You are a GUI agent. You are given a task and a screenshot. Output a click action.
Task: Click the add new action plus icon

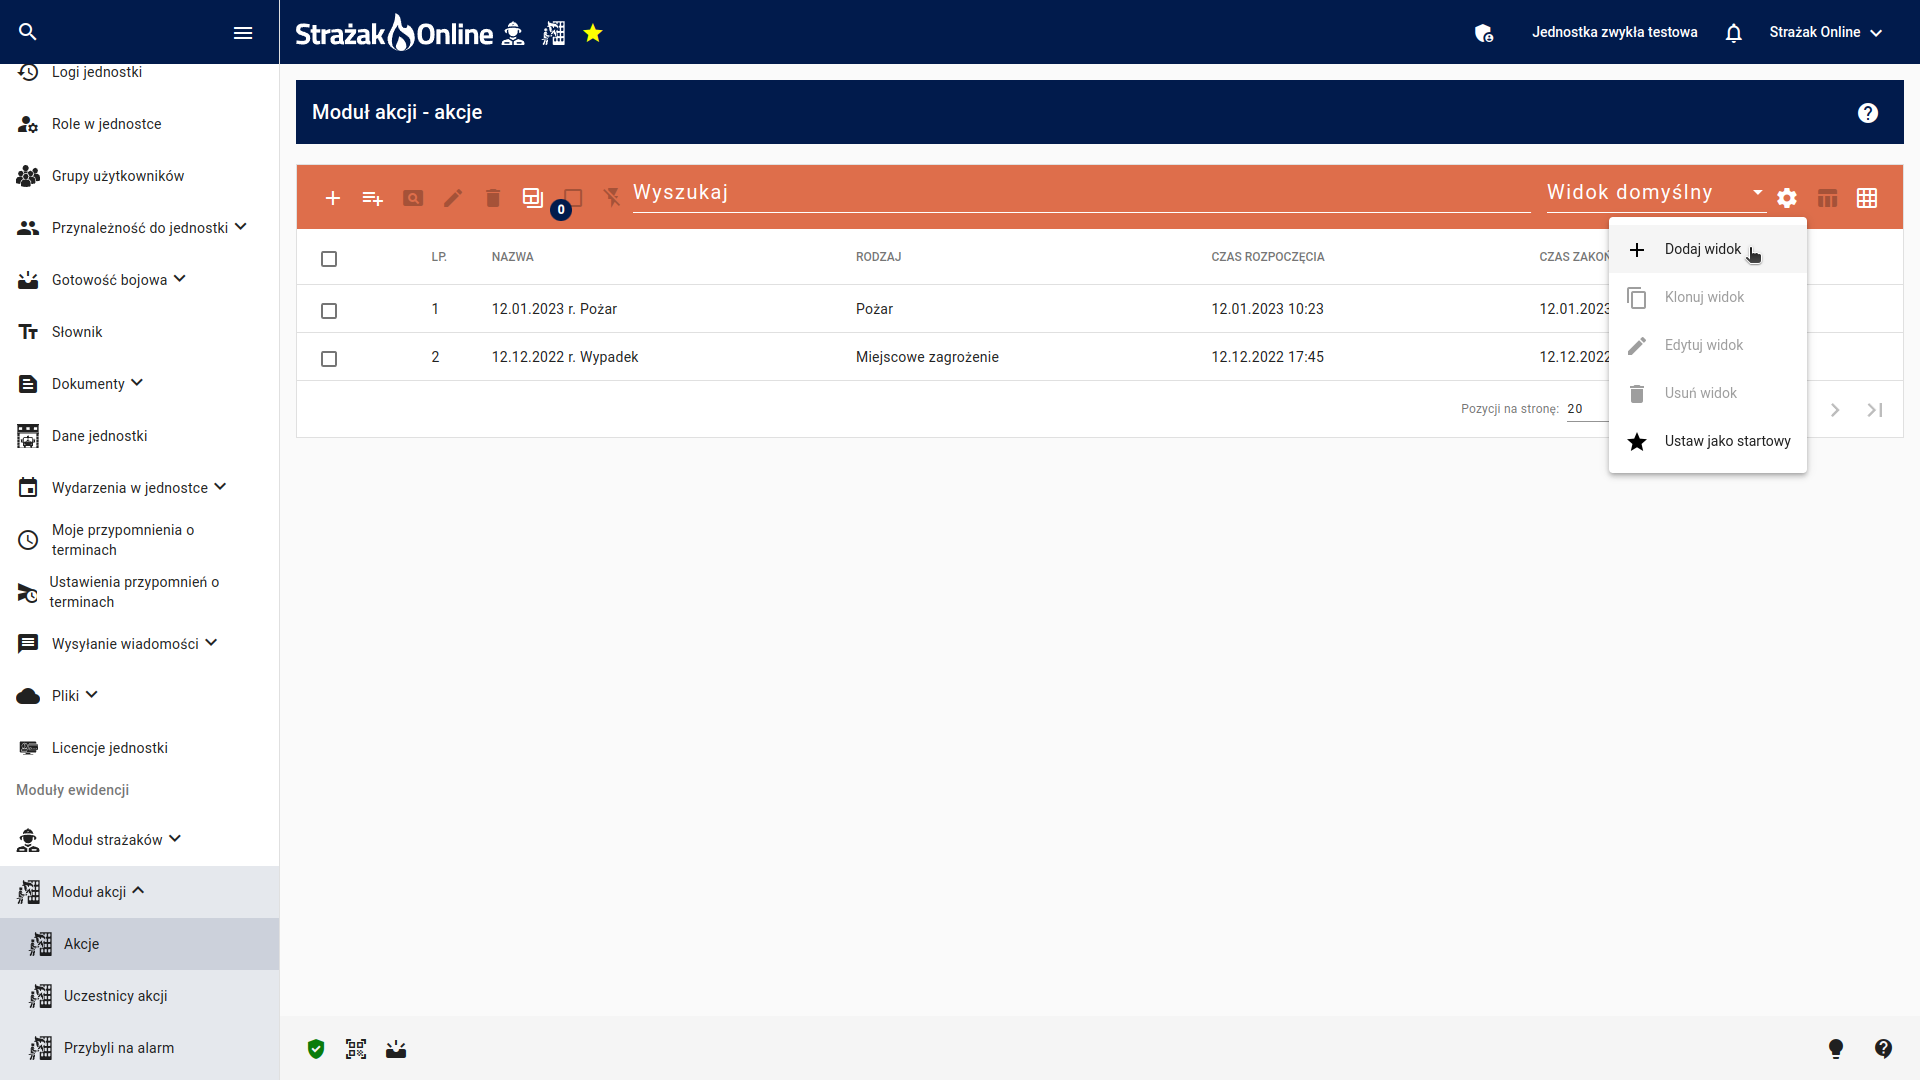click(x=333, y=198)
